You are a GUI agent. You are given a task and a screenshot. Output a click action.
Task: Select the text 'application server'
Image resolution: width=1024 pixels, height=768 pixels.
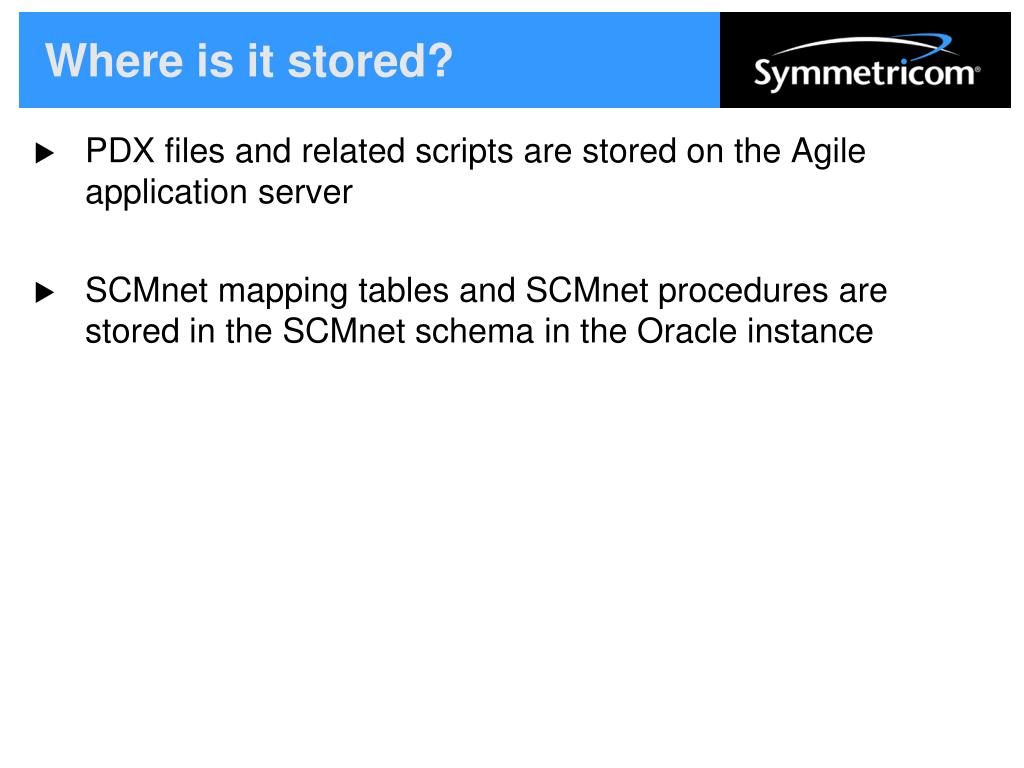pyautogui.click(x=219, y=193)
